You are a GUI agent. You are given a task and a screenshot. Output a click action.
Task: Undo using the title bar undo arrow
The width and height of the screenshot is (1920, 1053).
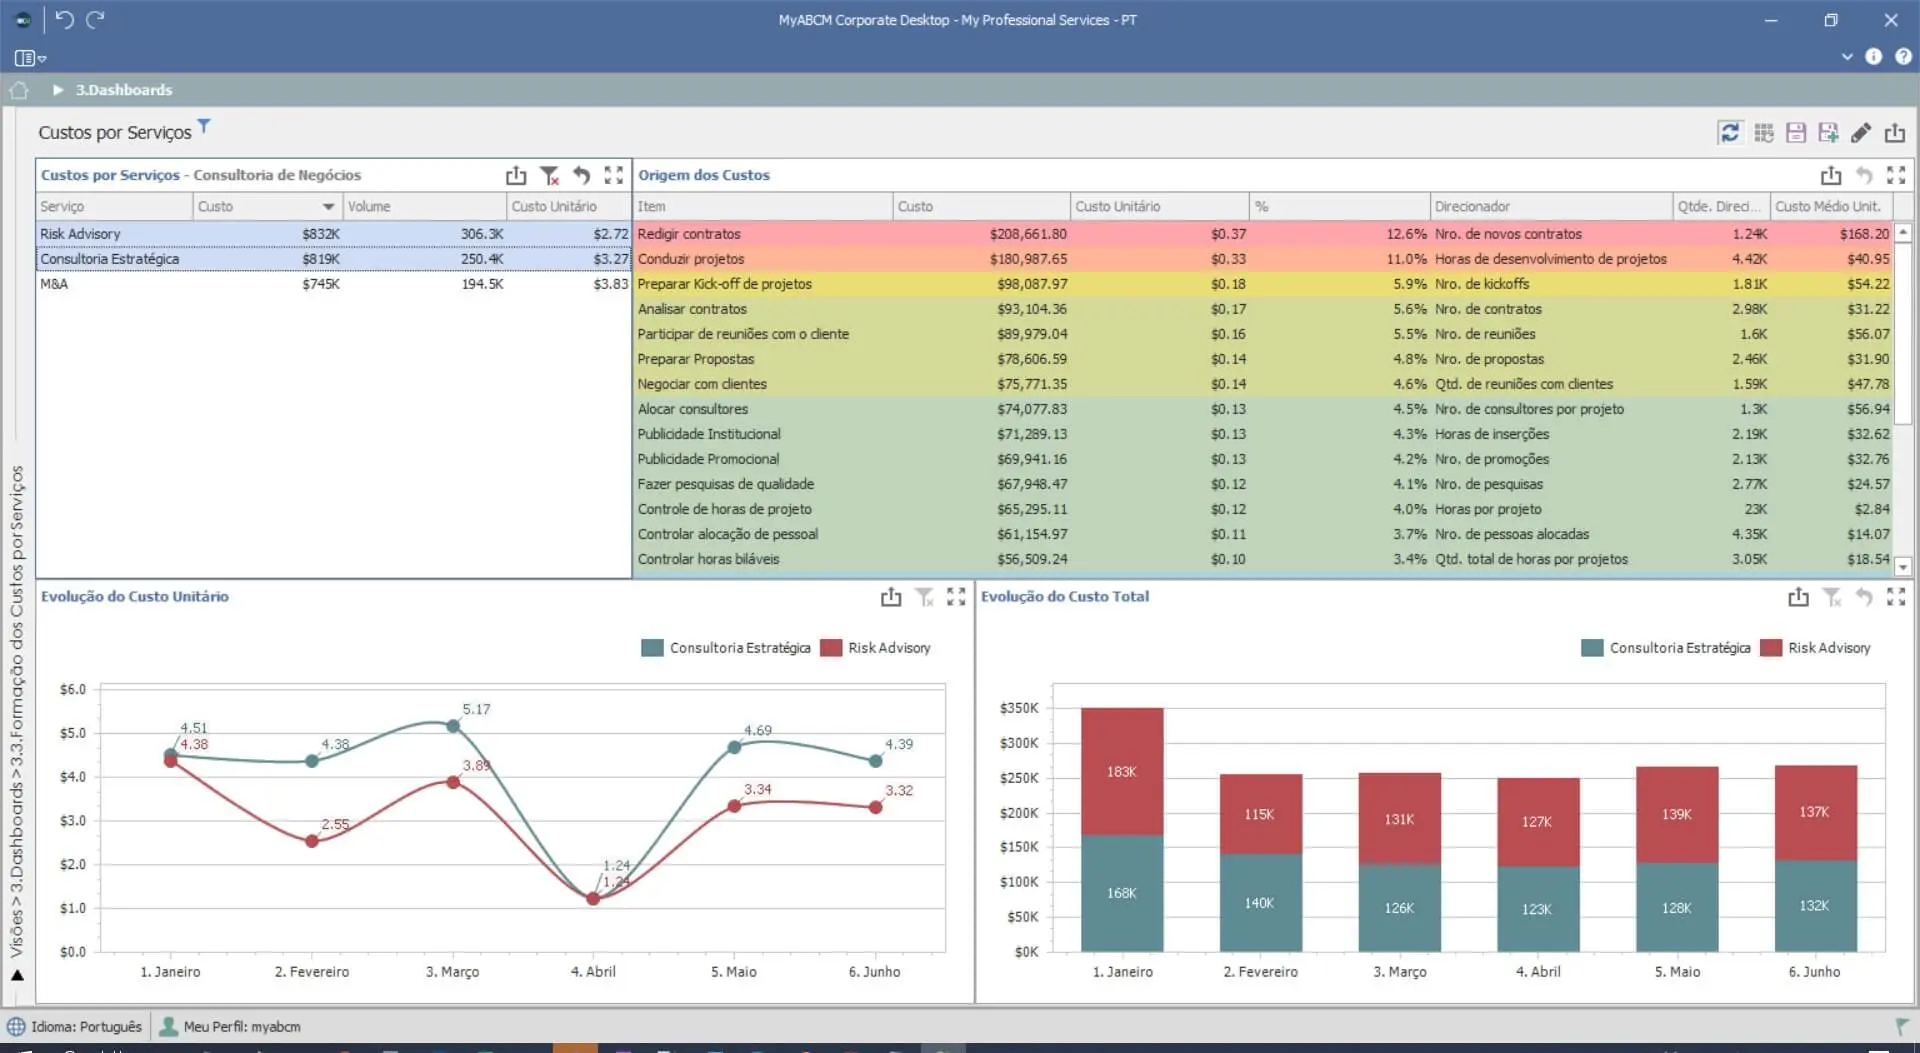(64, 20)
